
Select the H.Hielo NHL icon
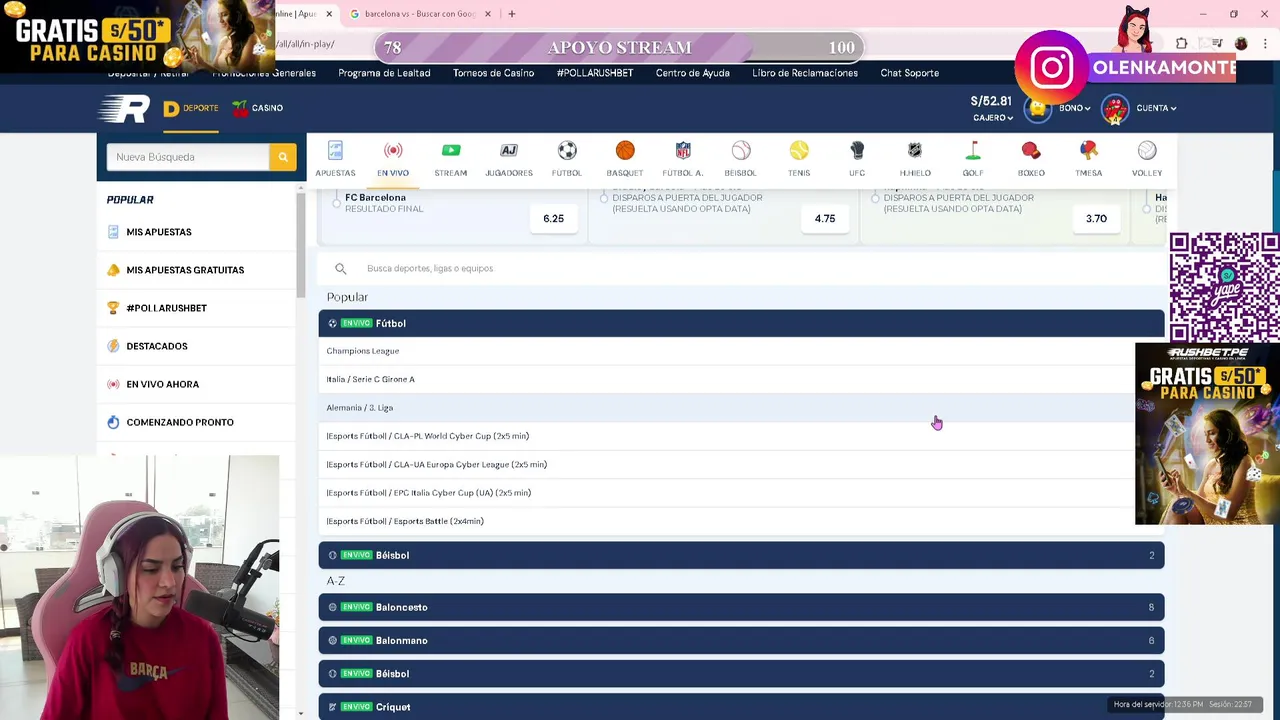(x=915, y=151)
